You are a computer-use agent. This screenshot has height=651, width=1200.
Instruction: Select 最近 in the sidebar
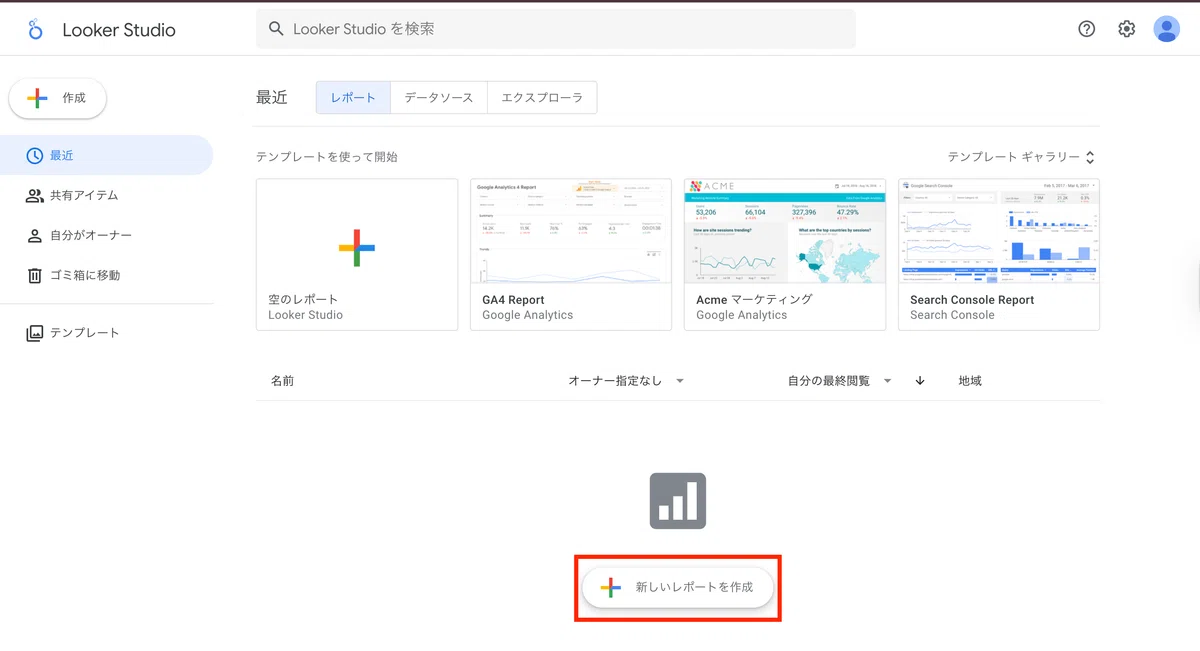point(106,155)
